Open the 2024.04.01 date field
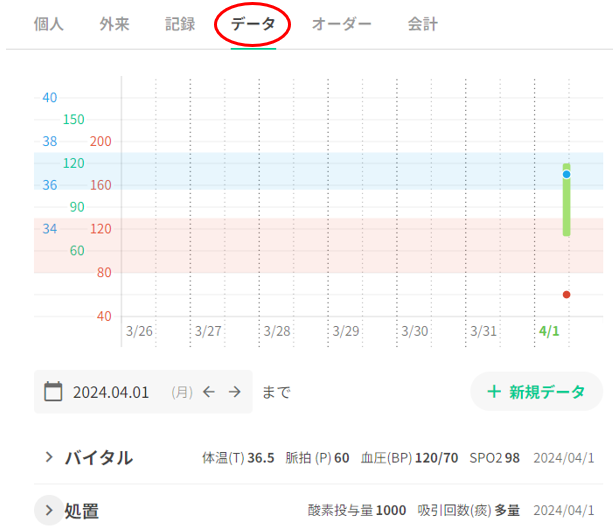This screenshot has height=526, width=613. point(143,391)
